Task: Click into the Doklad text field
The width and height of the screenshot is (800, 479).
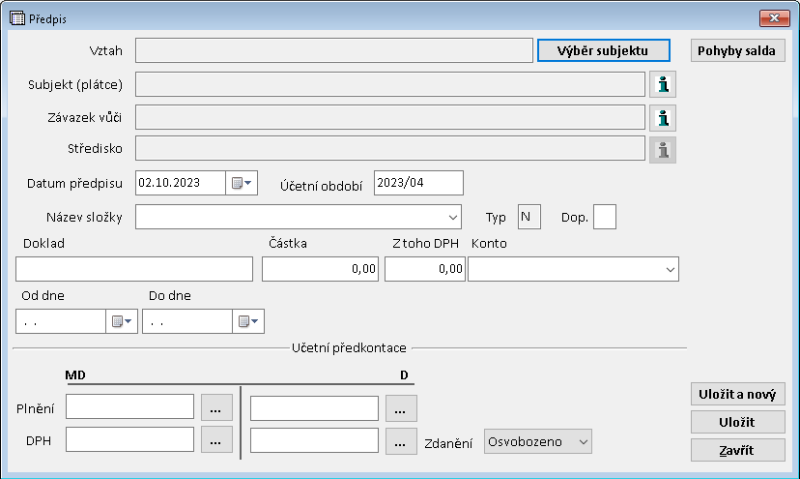Action: 135,269
